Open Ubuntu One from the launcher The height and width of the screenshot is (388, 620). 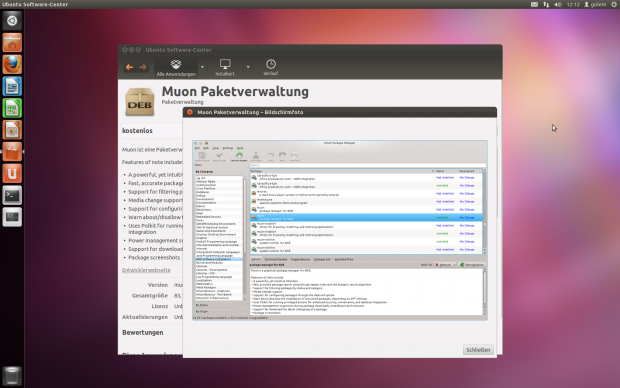click(x=12, y=173)
